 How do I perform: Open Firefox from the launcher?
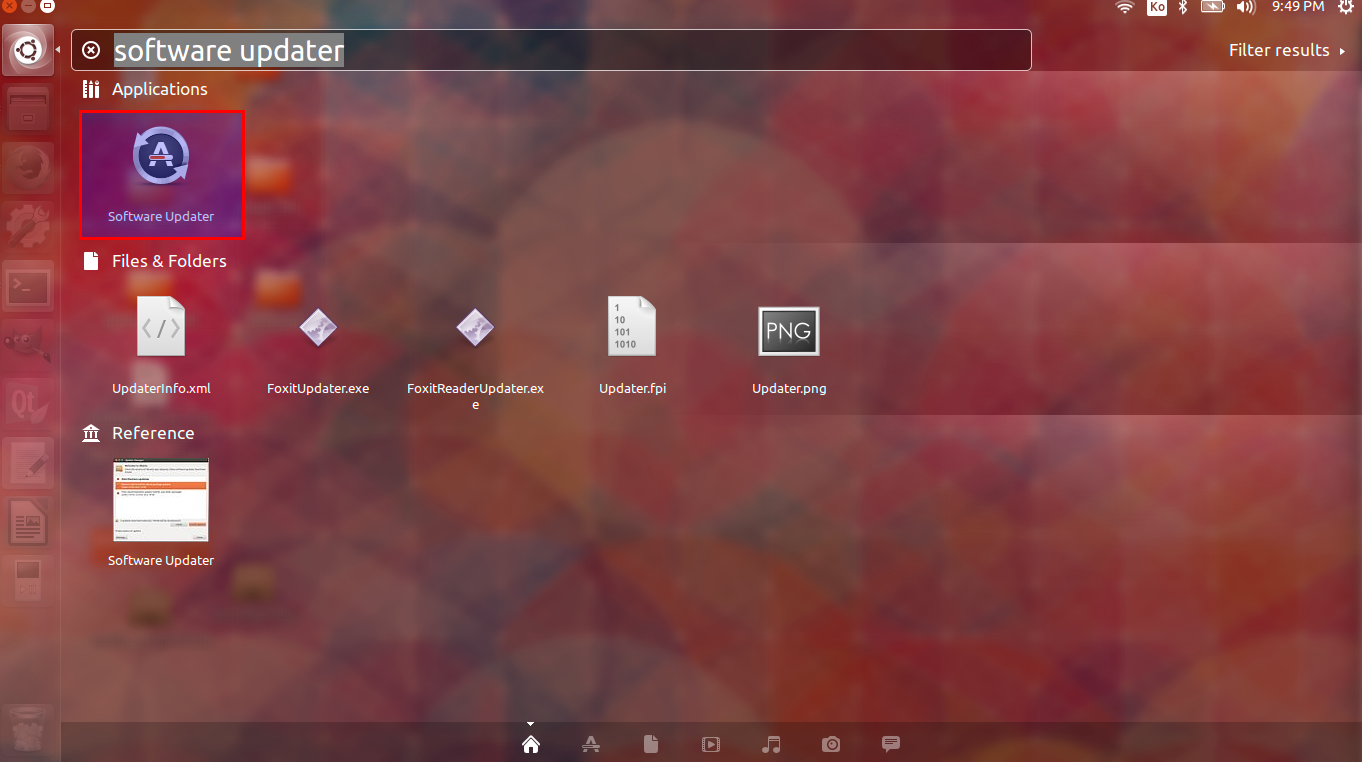click(x=28, y=168)
